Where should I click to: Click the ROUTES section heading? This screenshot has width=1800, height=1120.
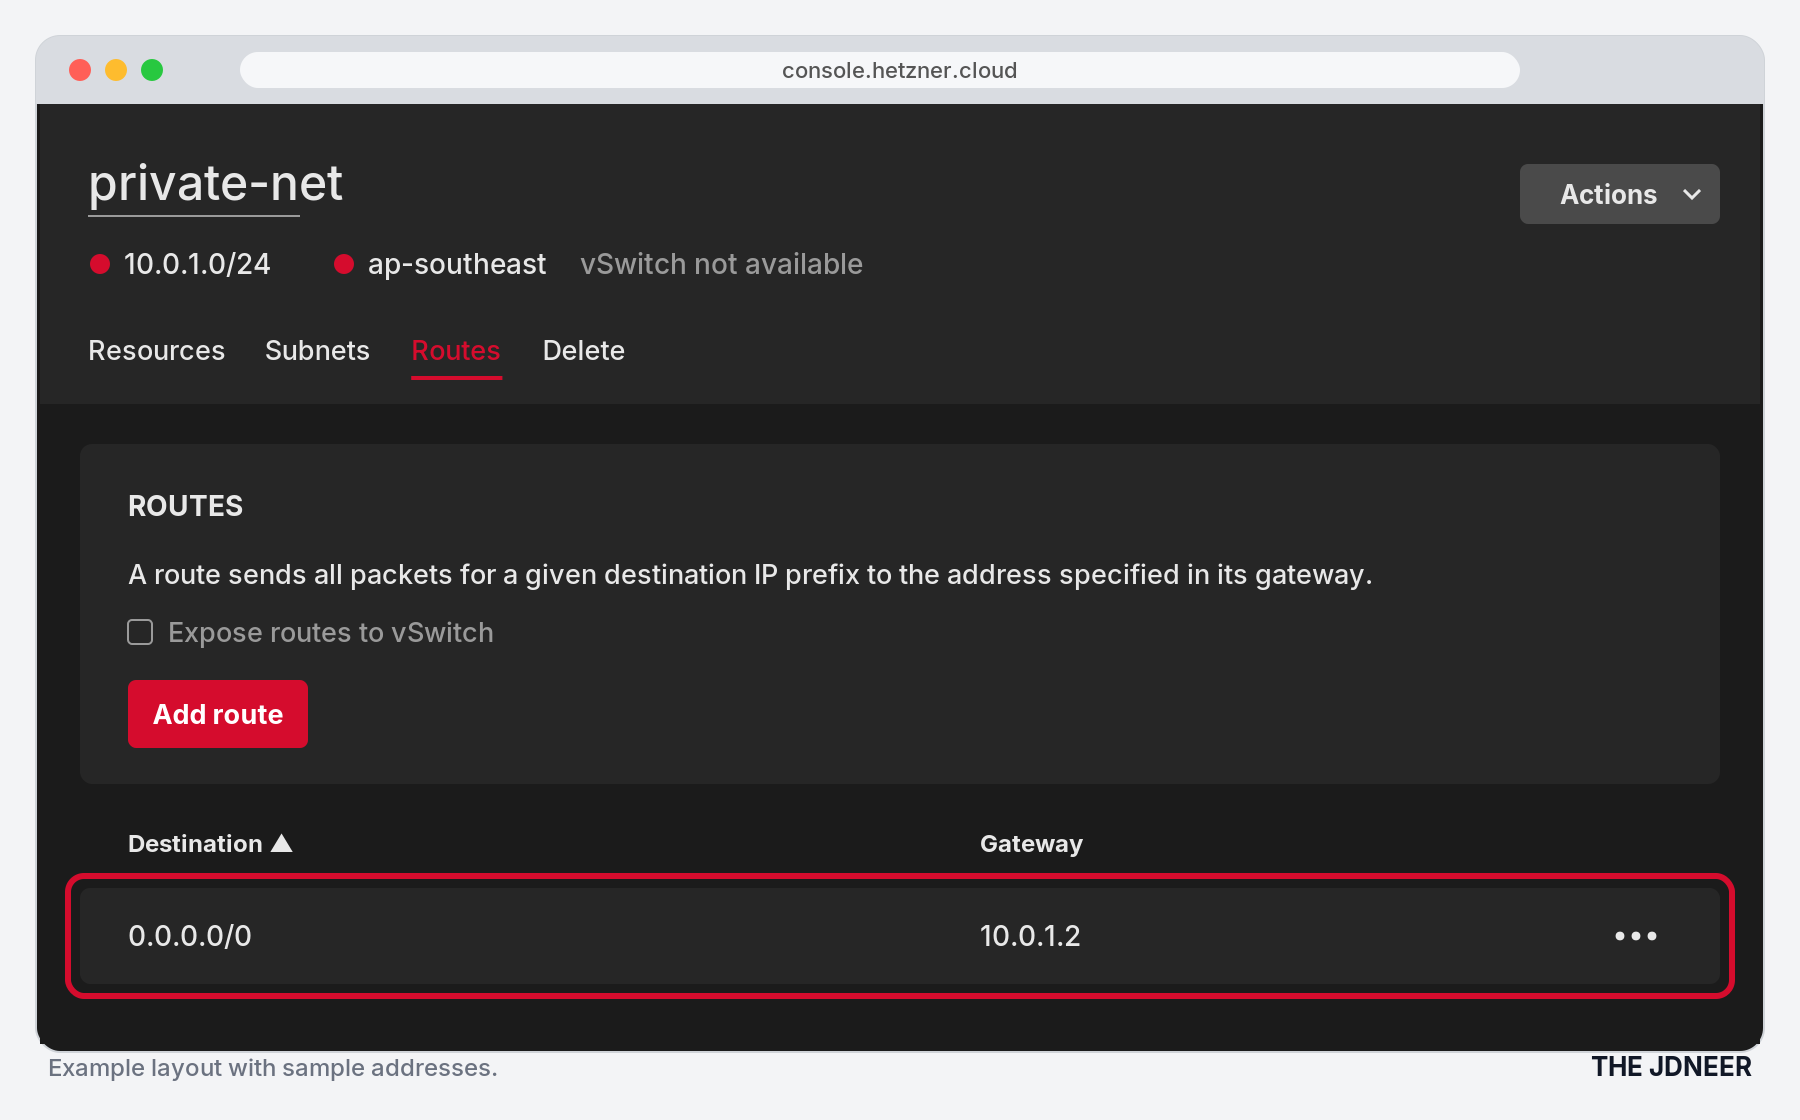[186, 506]
